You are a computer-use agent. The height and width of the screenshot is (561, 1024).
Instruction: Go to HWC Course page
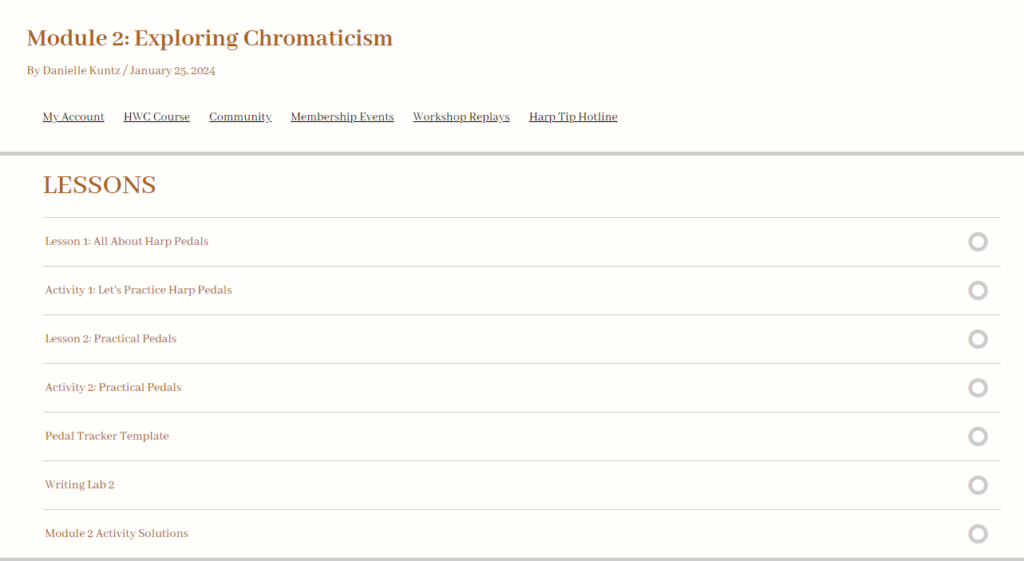click(x=157, y=117)
